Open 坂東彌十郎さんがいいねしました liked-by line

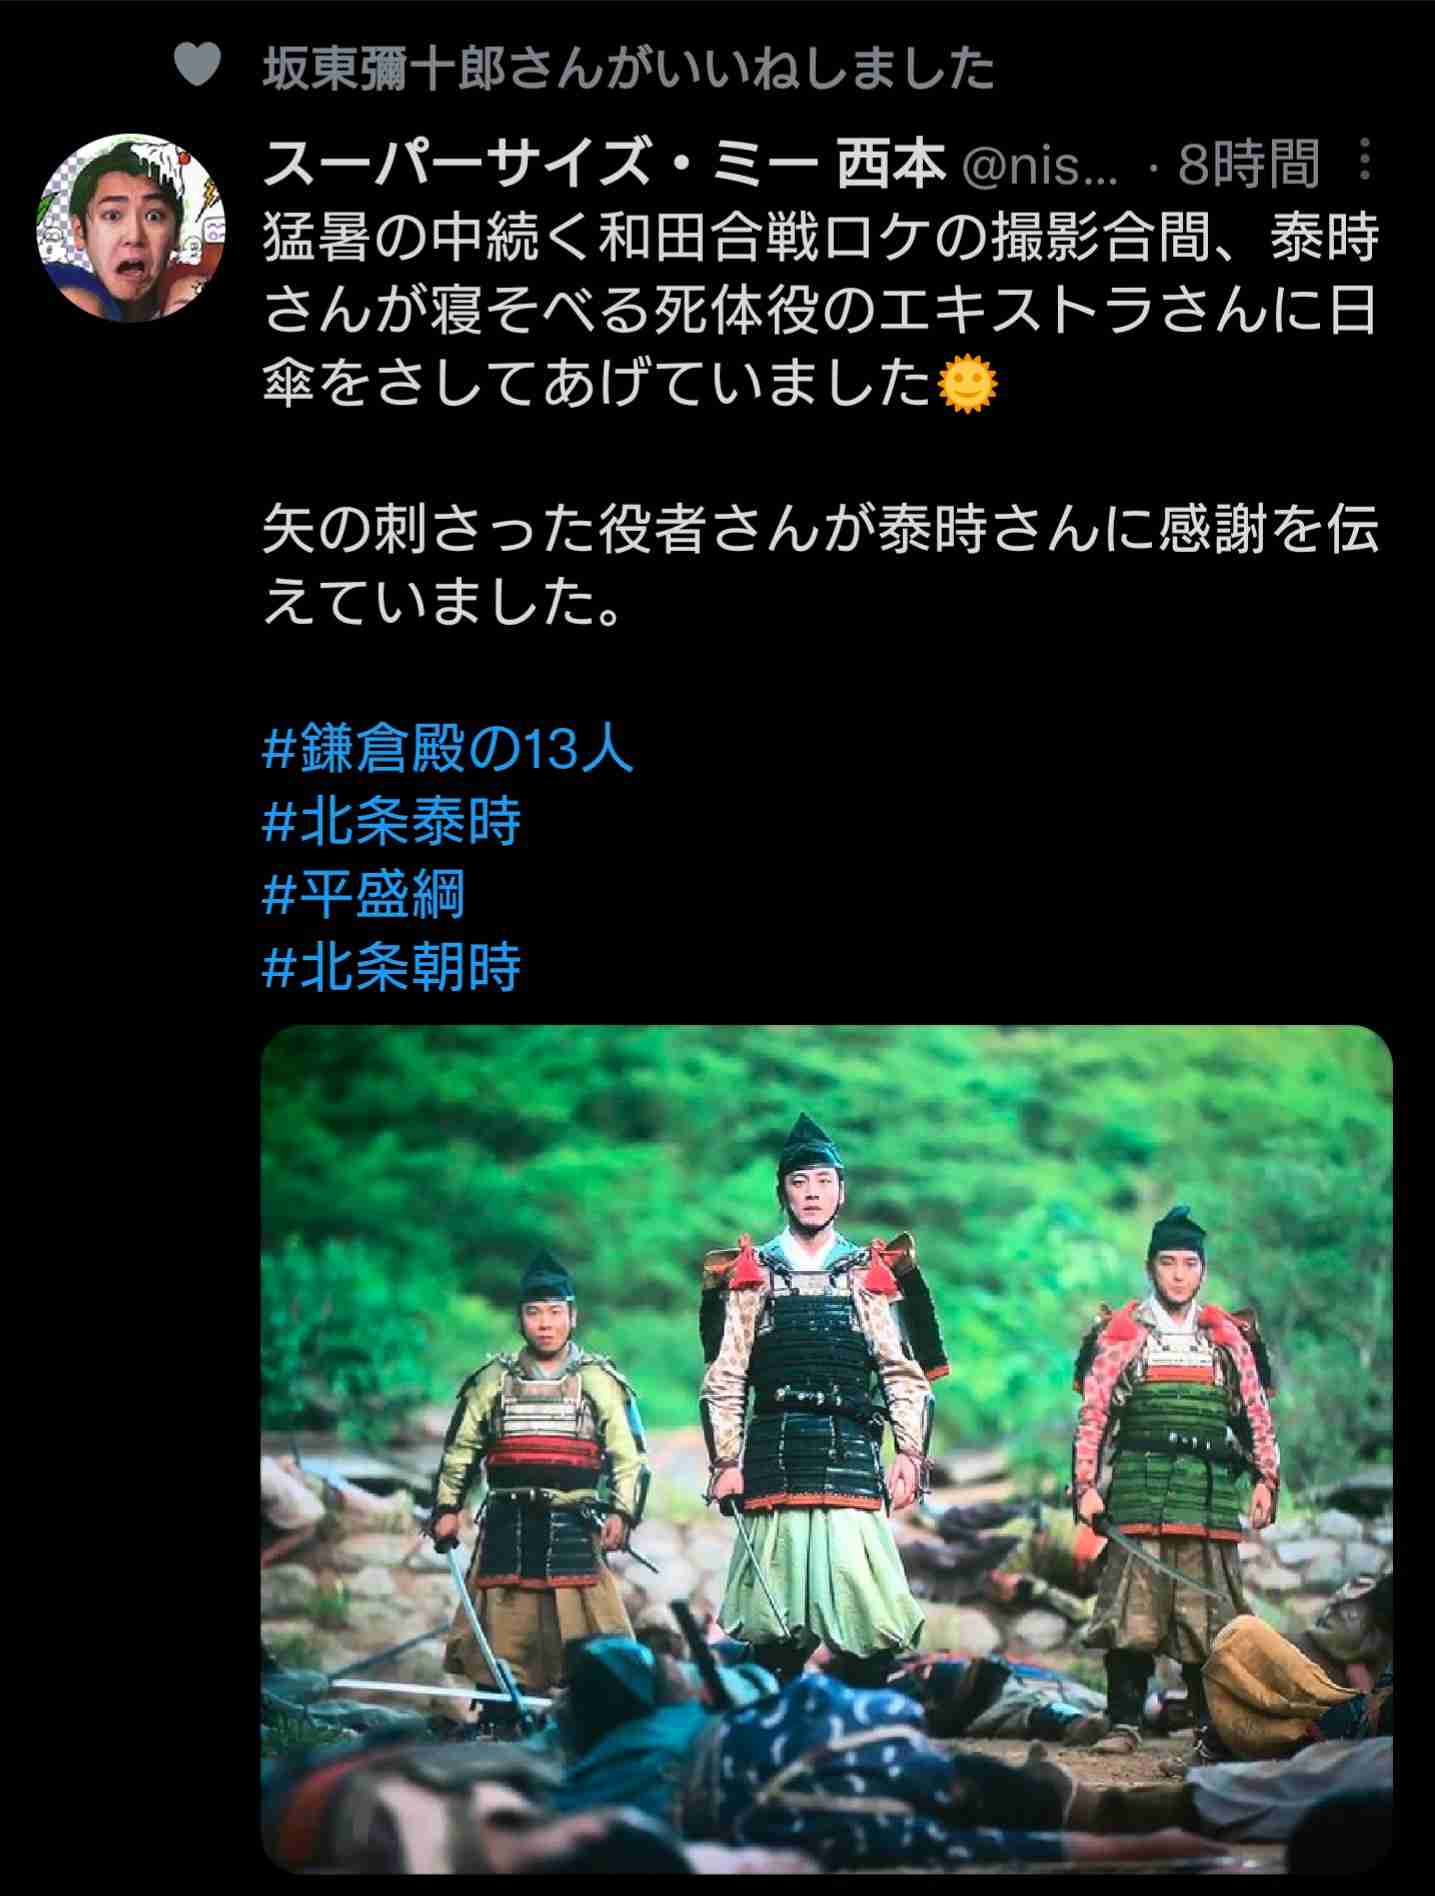[x=628, y=68]
